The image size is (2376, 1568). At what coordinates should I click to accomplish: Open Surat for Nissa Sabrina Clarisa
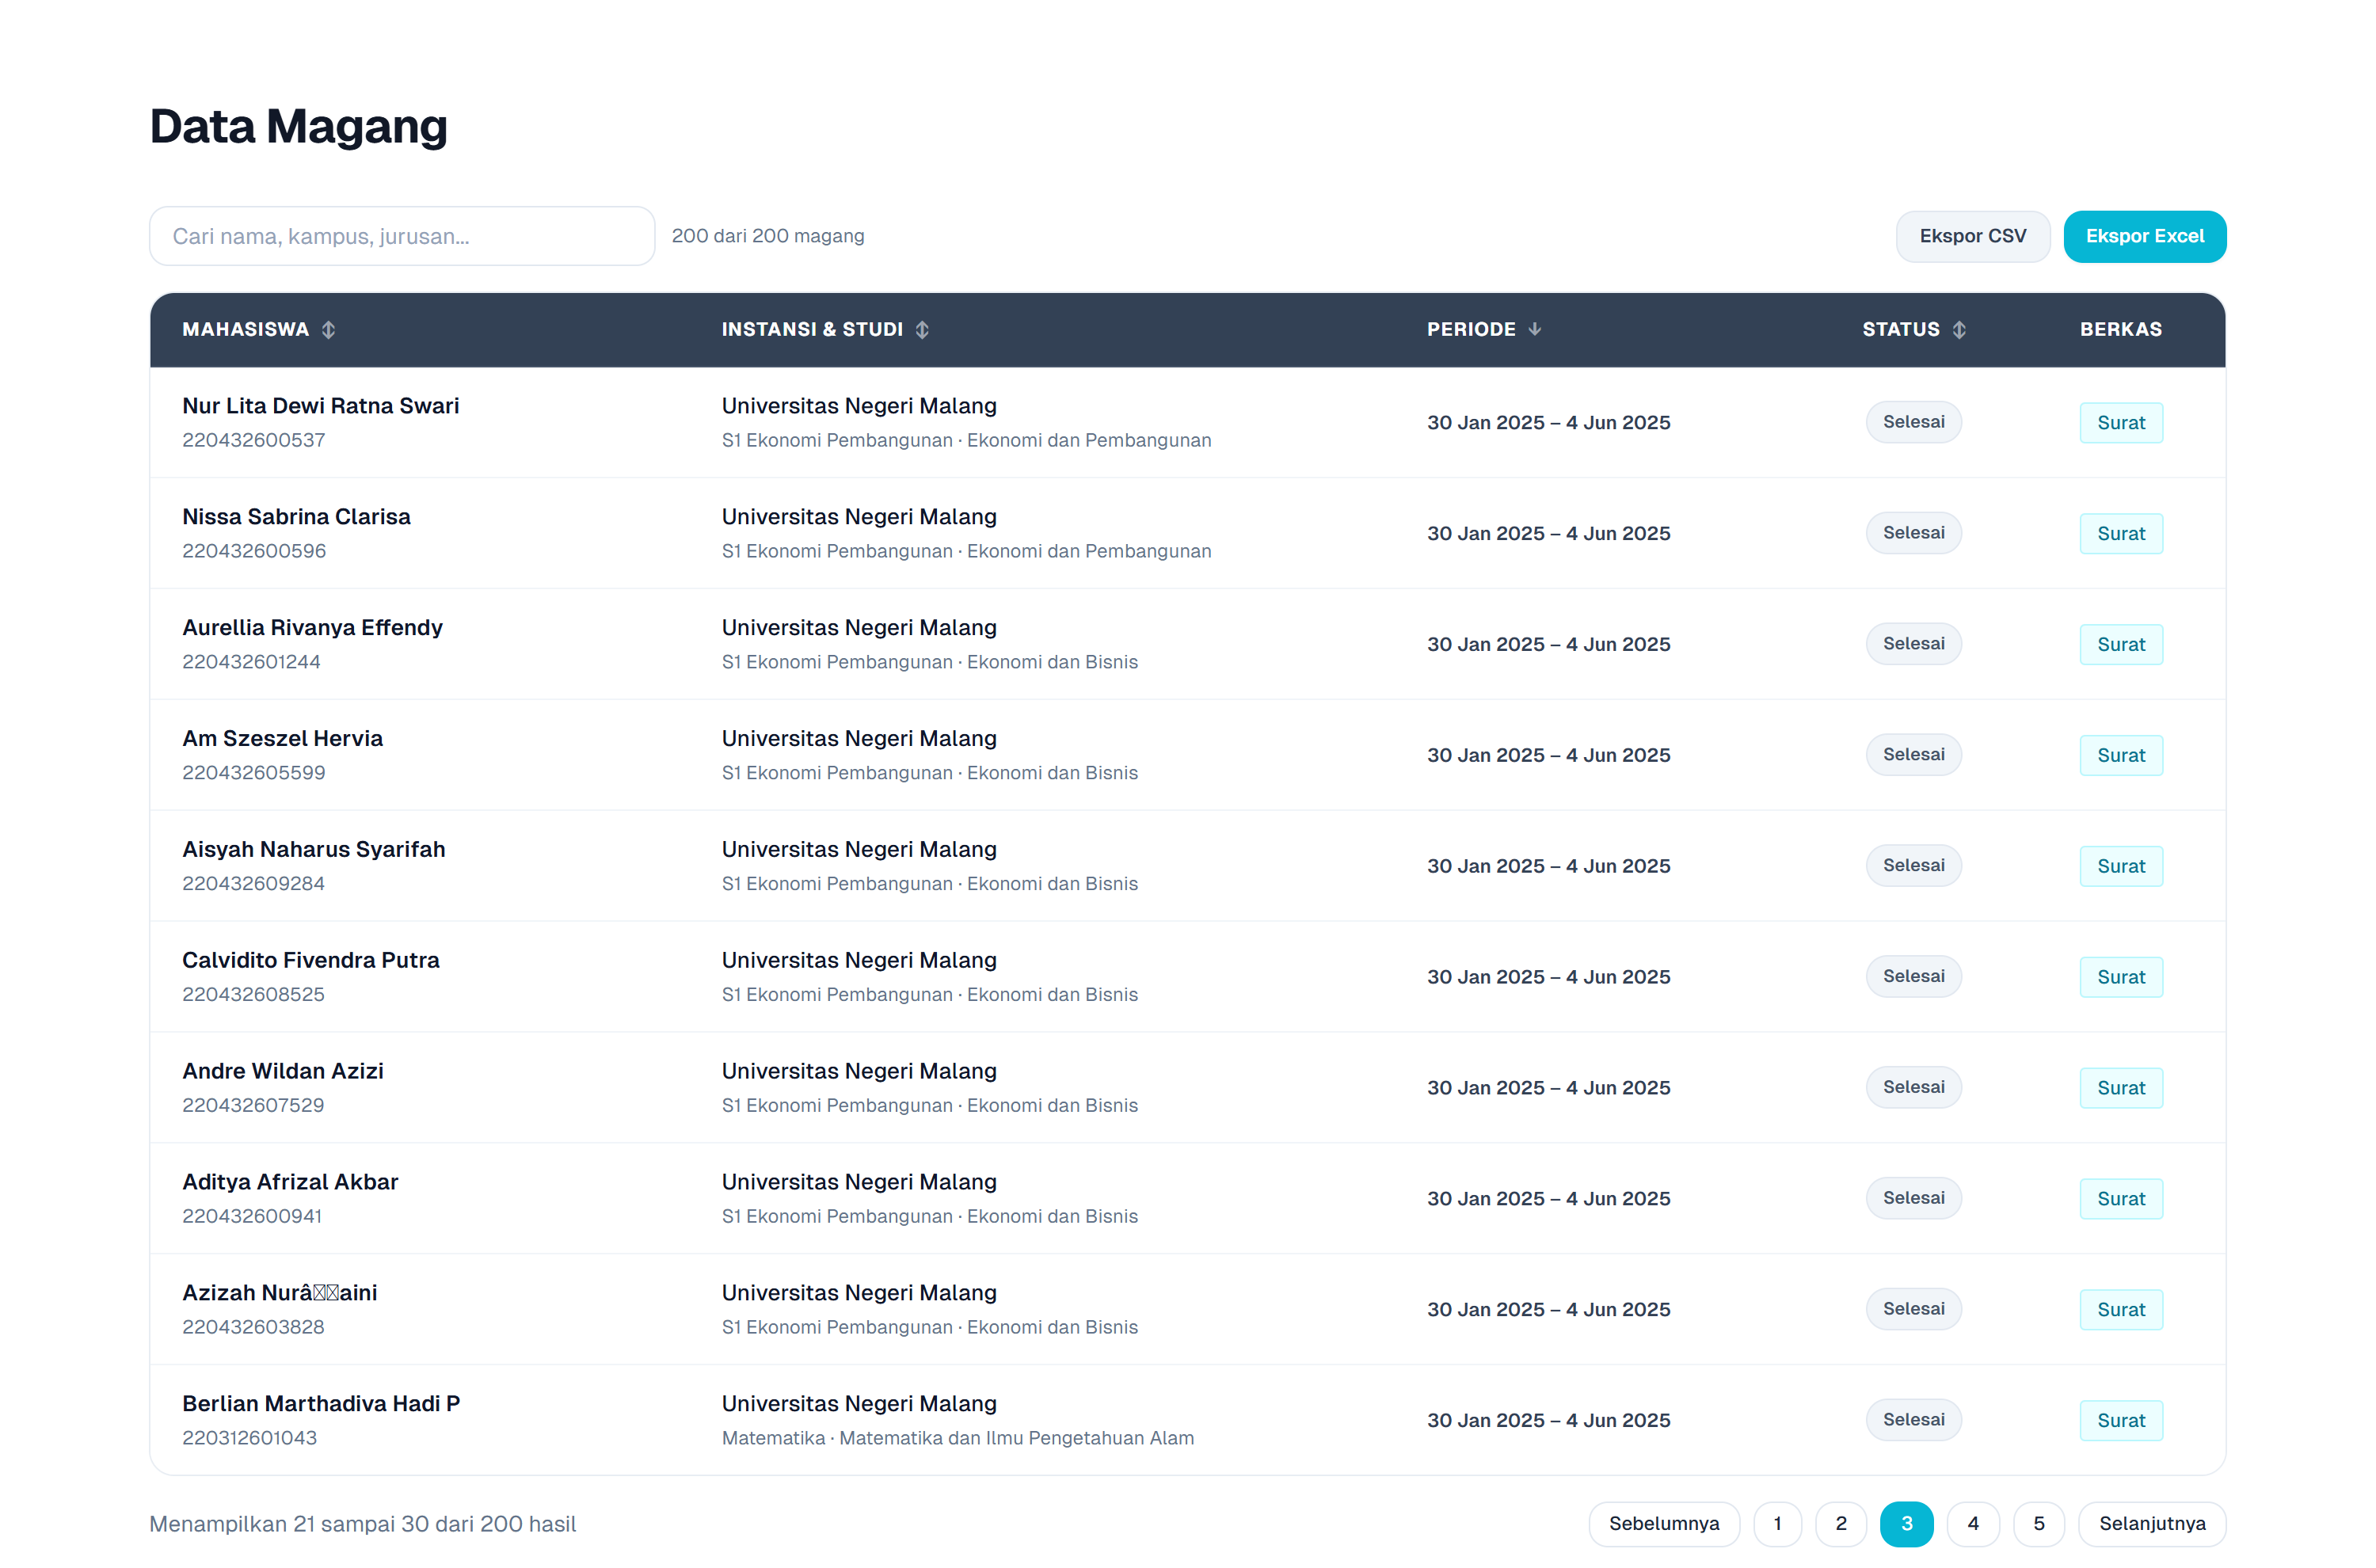tap(2121, 534)
